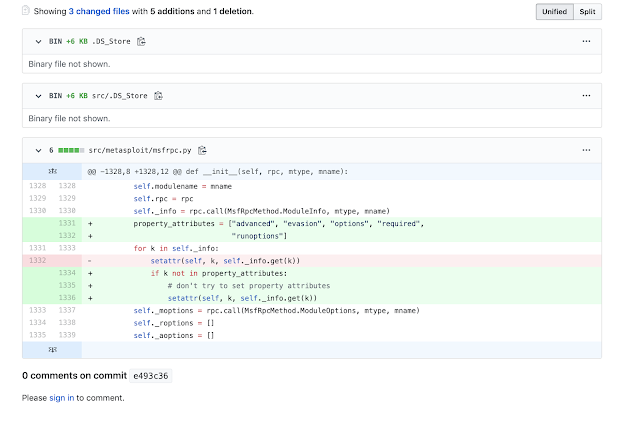Image resolution: width=640 pixels, height=422 pixels.
Task: Open the options menu for .DS_Store
Action: (586, 41)
